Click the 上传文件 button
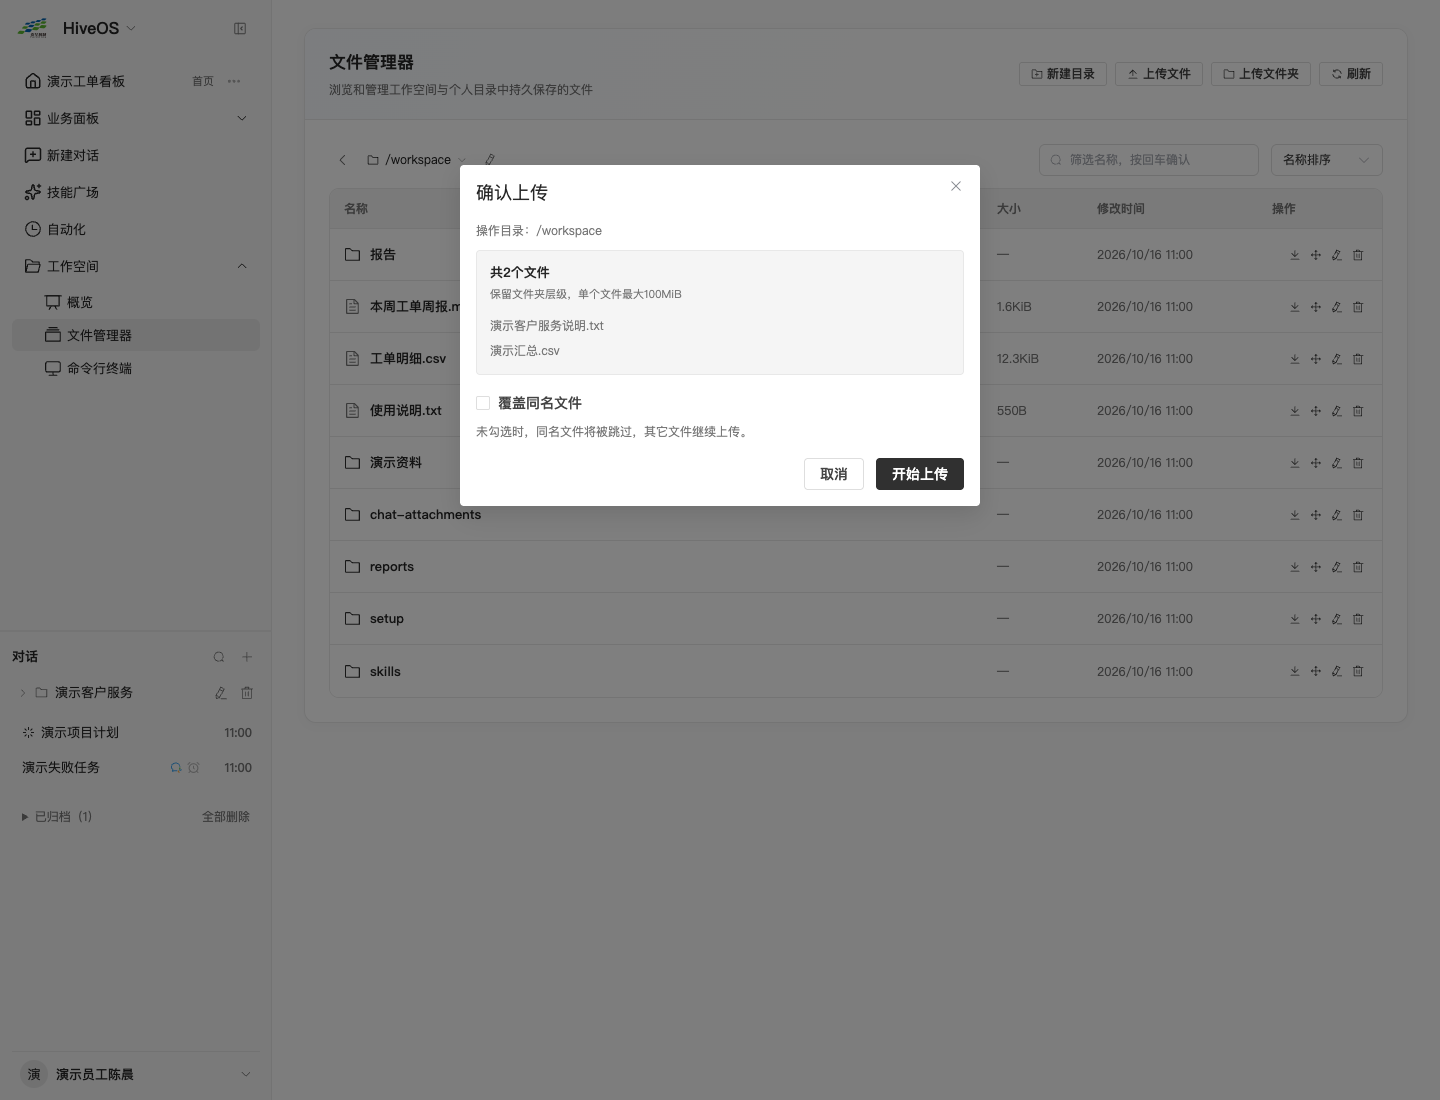The height and width of the screenshot is (1100, 1440). (1159, 74)
